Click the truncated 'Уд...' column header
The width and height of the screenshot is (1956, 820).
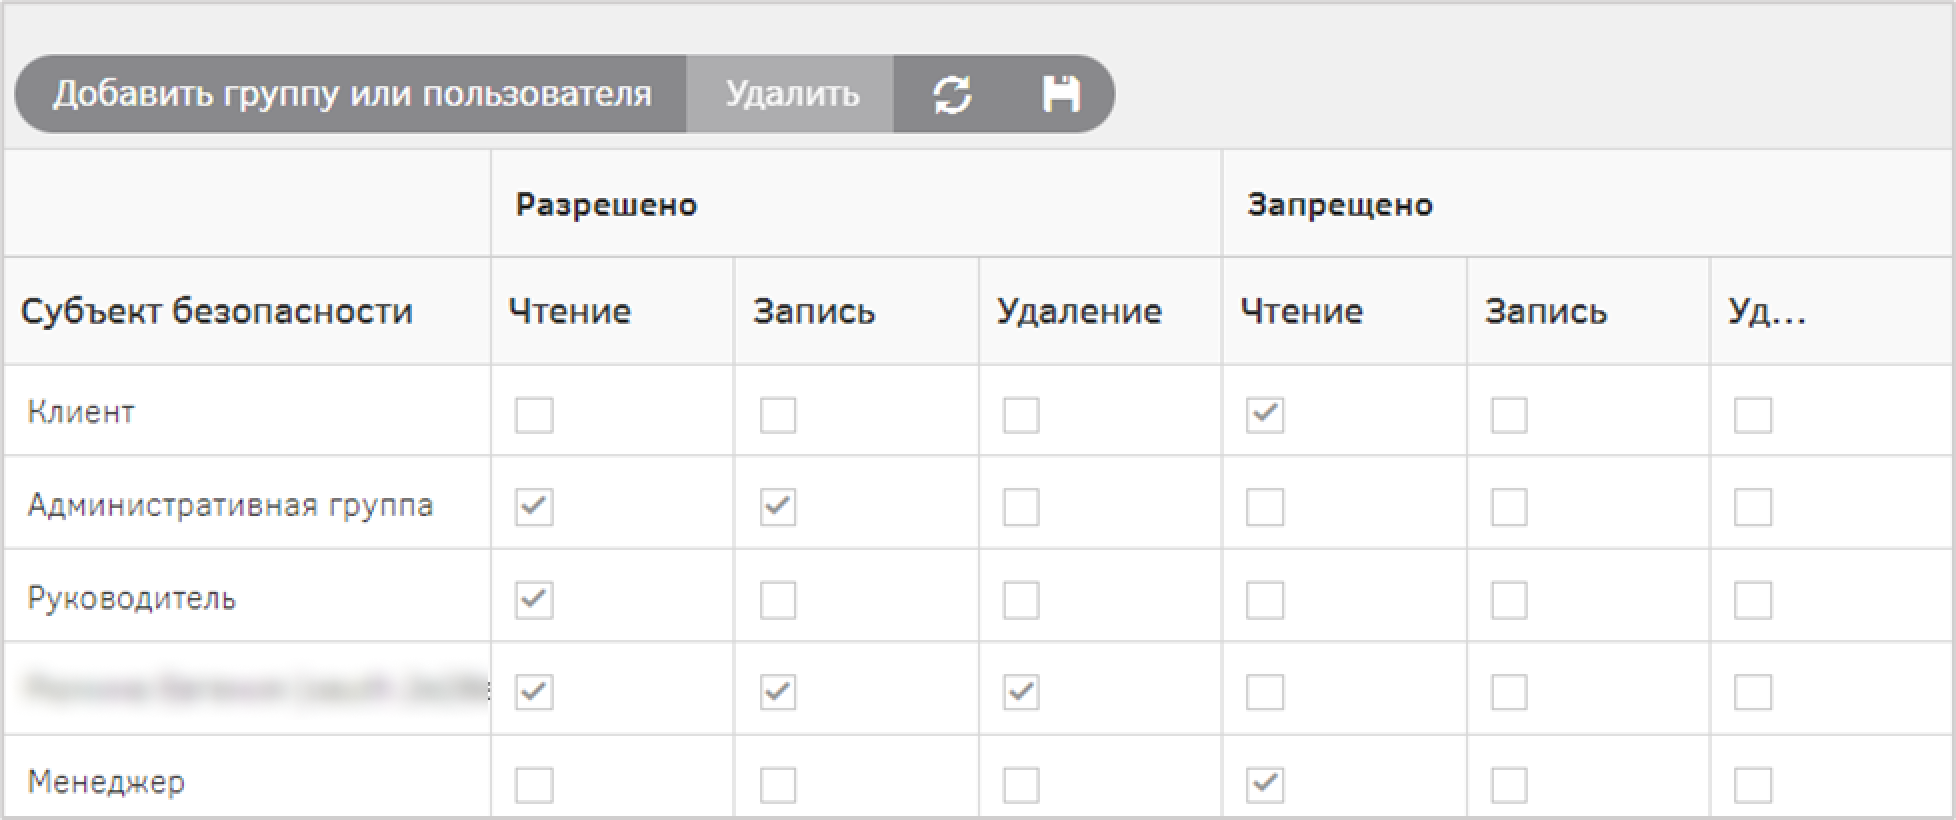coord(1767,312)
